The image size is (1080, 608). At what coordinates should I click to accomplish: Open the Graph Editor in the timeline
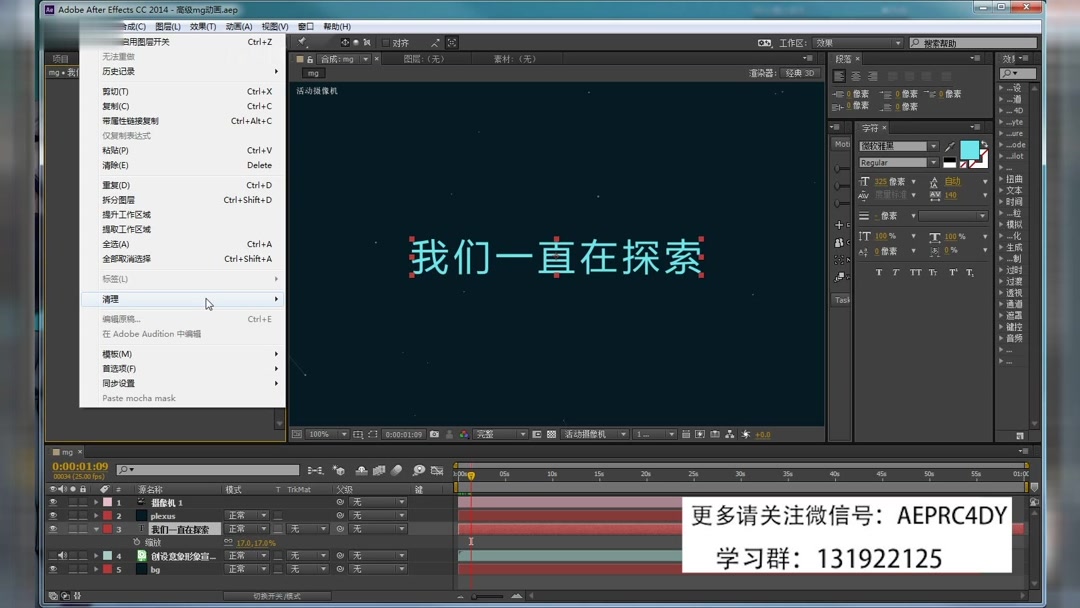coord(437,470)
